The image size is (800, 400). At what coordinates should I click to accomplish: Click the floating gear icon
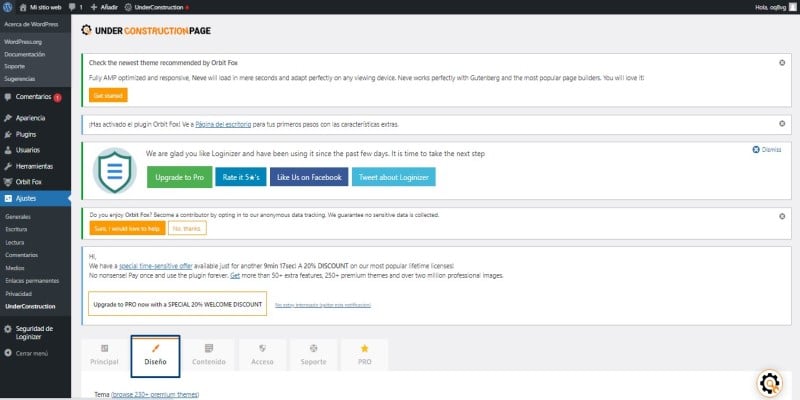click(x=769, y=383)
